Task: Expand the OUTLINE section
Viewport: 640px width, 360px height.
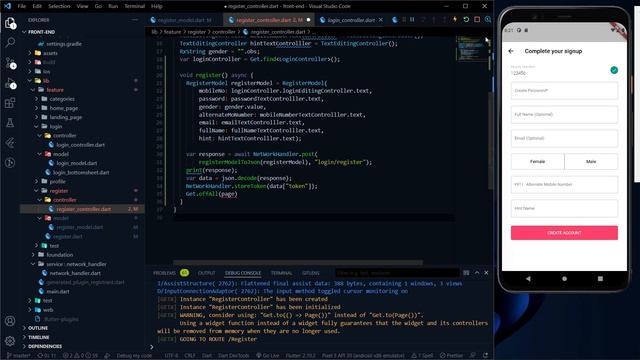Action: [38, 328]
